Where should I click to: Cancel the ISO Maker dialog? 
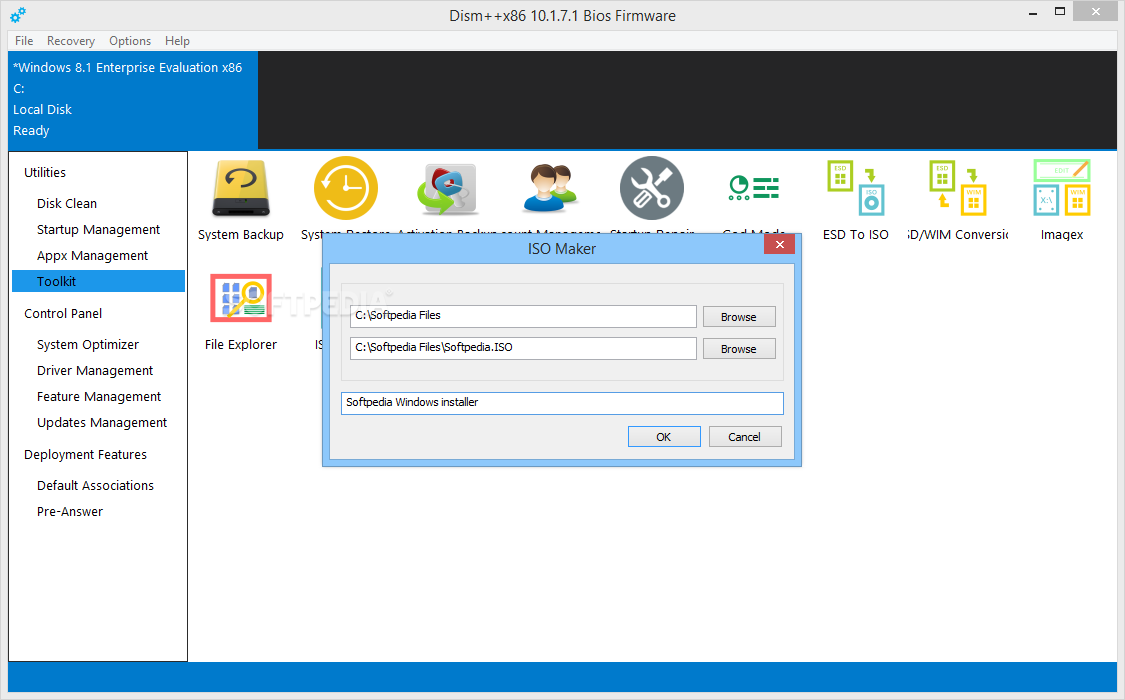(x=745, y=437)
